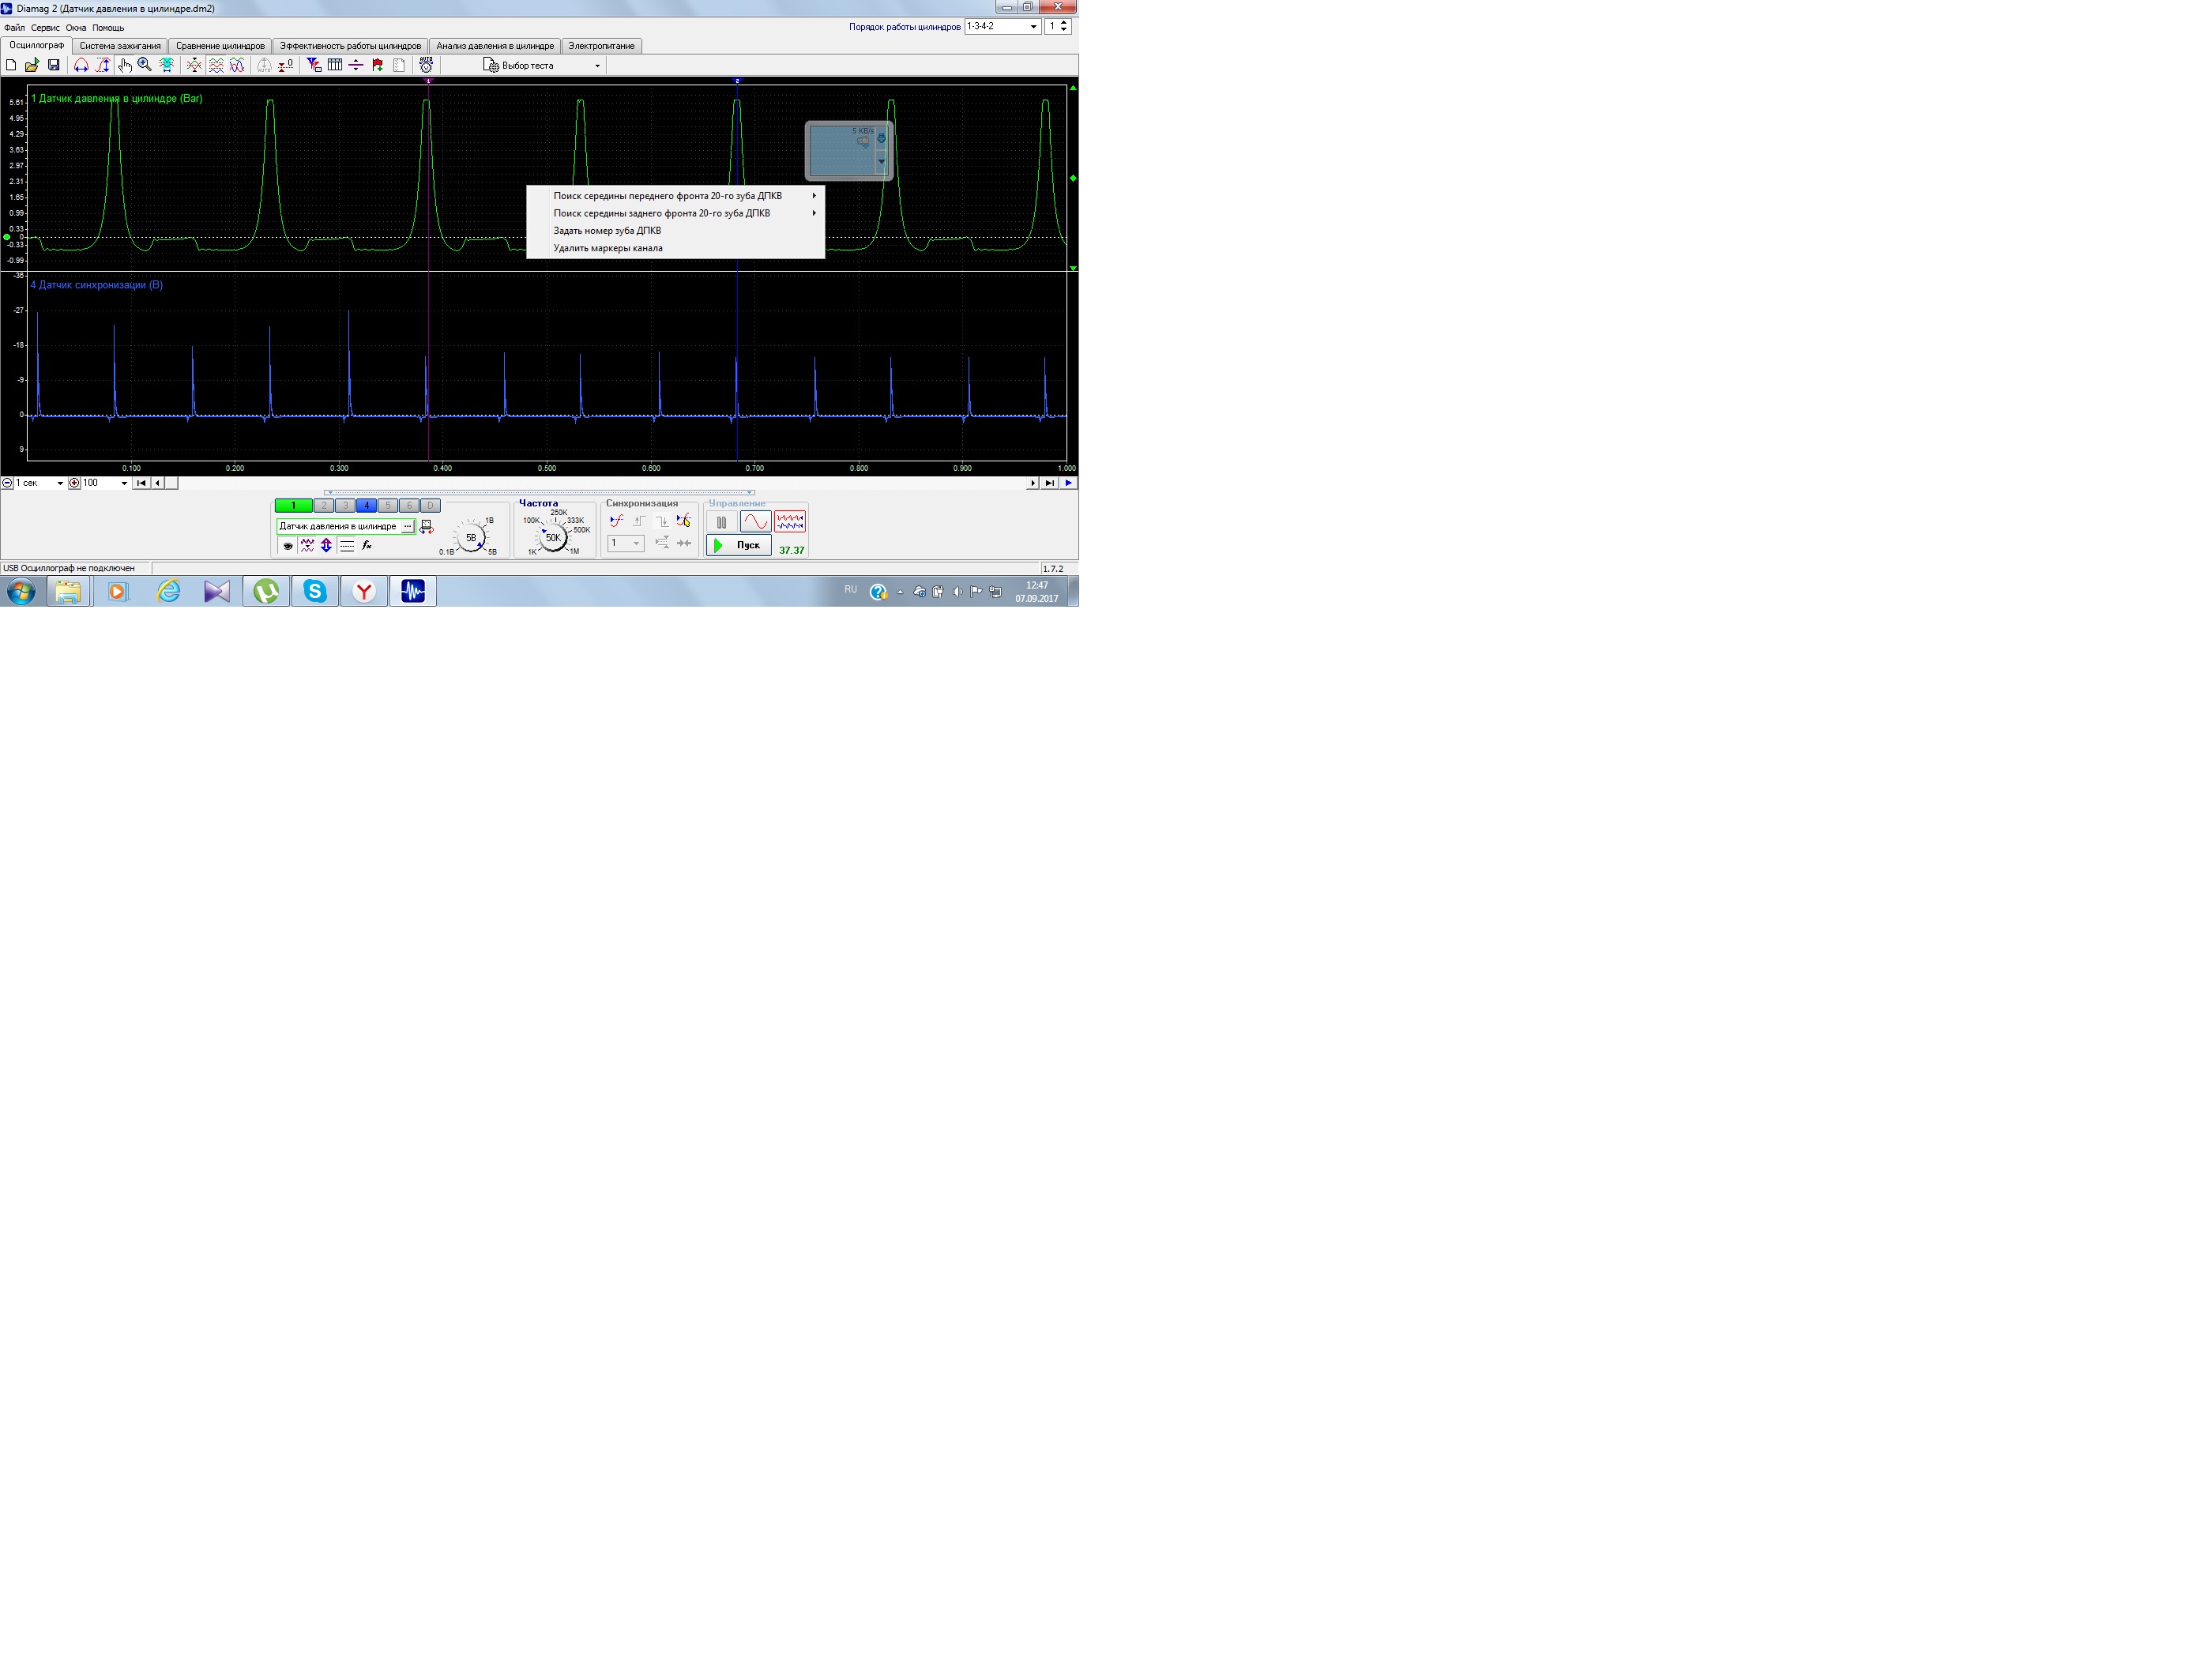Click the waveform overlay icon with red and blue curves

click(237, 65)
